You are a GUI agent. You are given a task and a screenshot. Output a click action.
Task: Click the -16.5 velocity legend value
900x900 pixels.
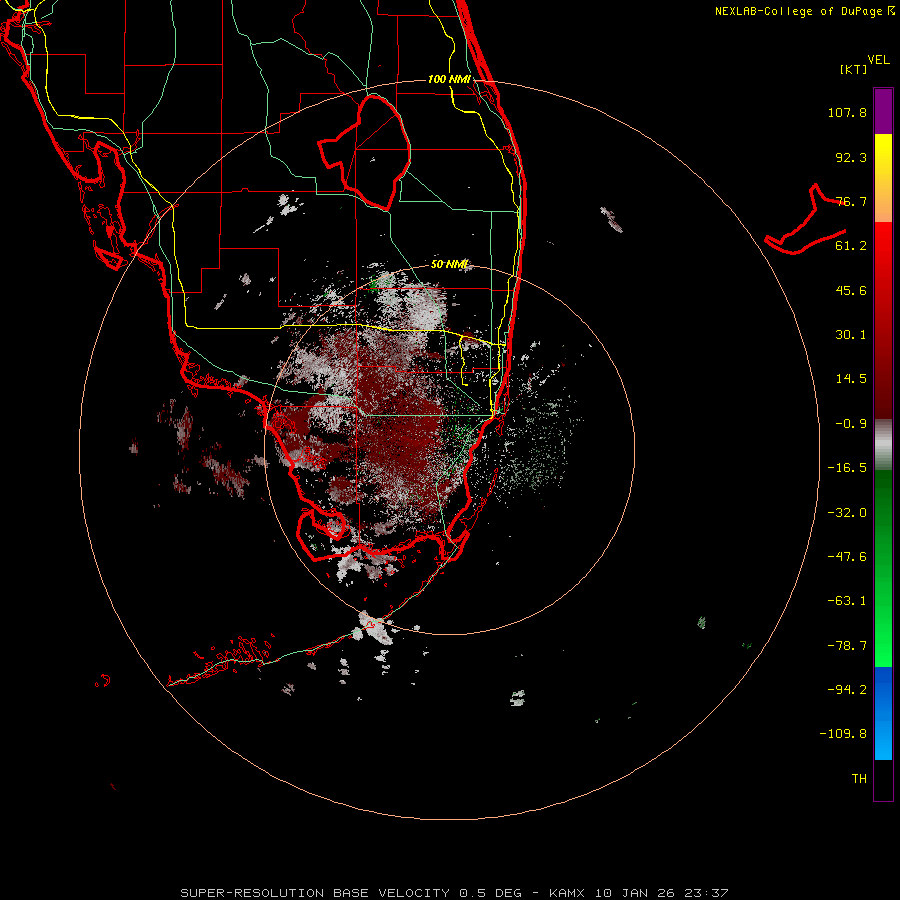pos(847,468)
